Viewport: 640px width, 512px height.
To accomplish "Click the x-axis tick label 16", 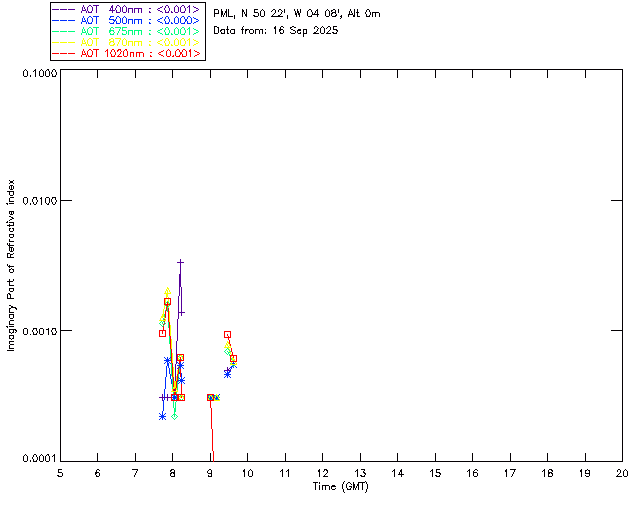I will [472, 473].
